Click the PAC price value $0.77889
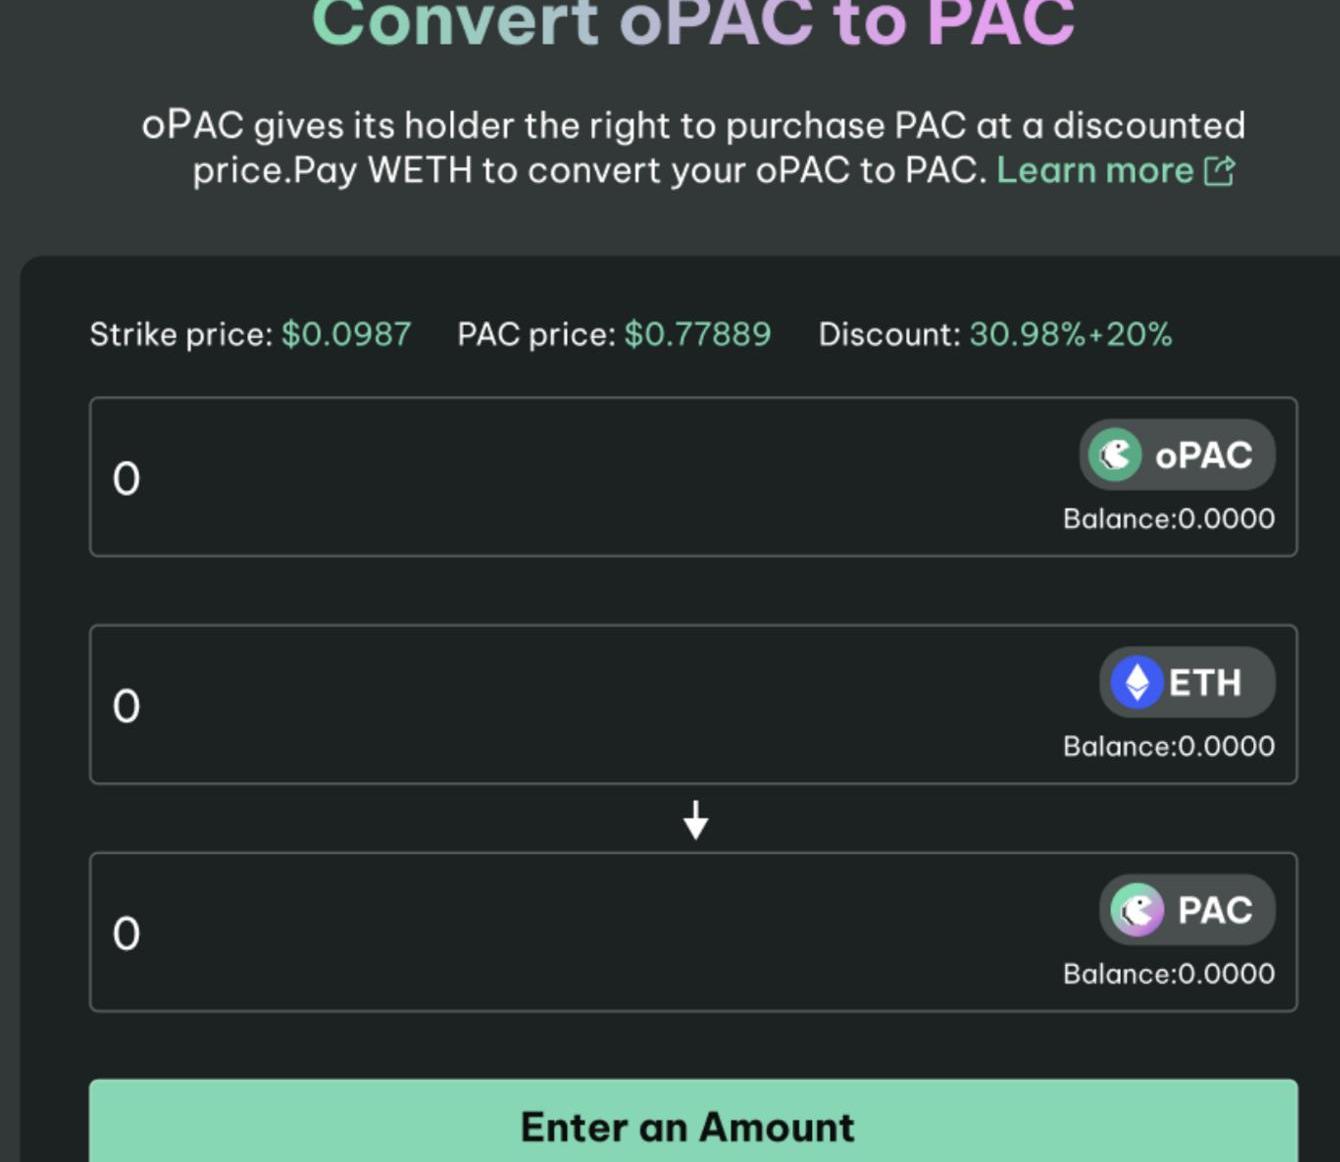 pyautogui.click(x=697, y=334)
